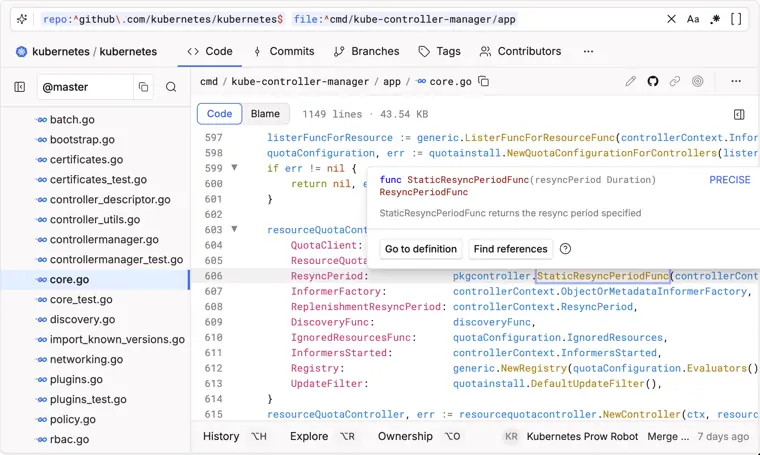The height and width of the screenshot is (455, 760).
Task: Open rbac.go in the file tree
Action: click(x=69, y=439)
